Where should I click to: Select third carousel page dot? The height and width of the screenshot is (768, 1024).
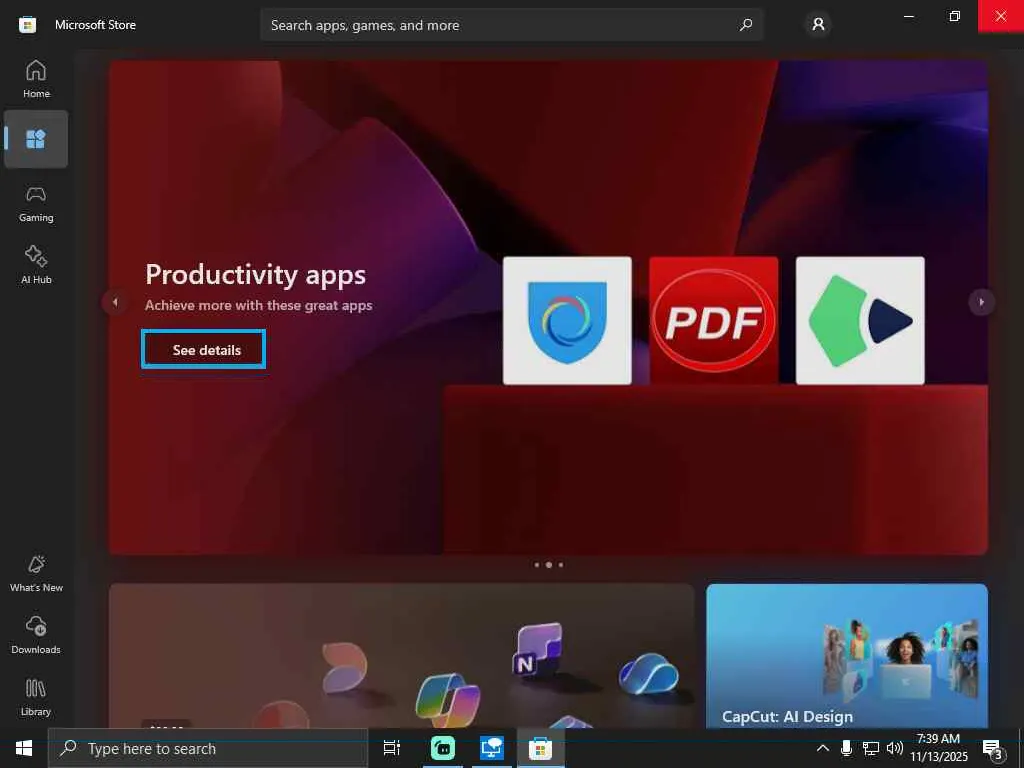[561, 565]
